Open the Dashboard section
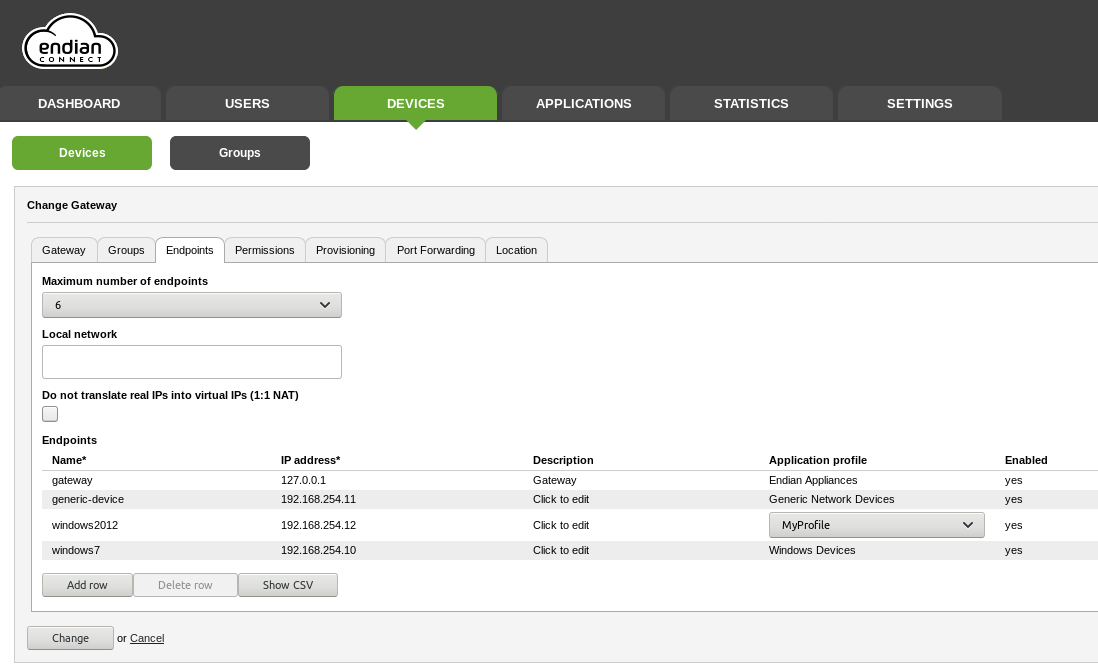The height and width of the screenshot is (665, 1098). [x=79, y=103]
